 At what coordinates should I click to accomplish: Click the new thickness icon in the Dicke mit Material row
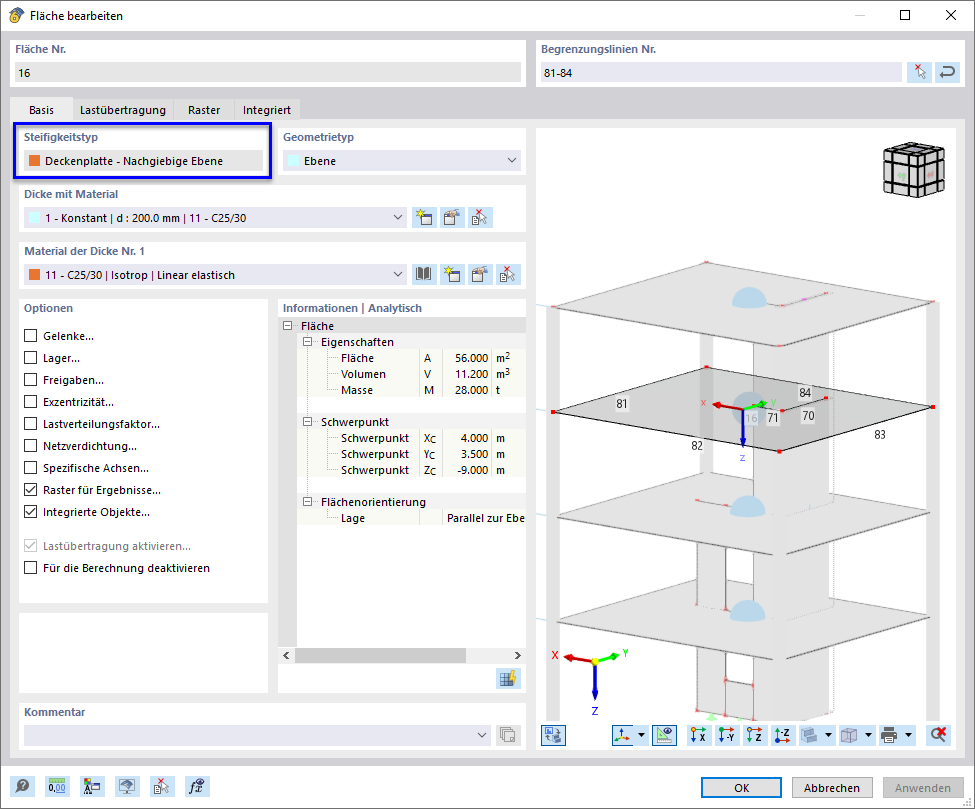point(425,218)
